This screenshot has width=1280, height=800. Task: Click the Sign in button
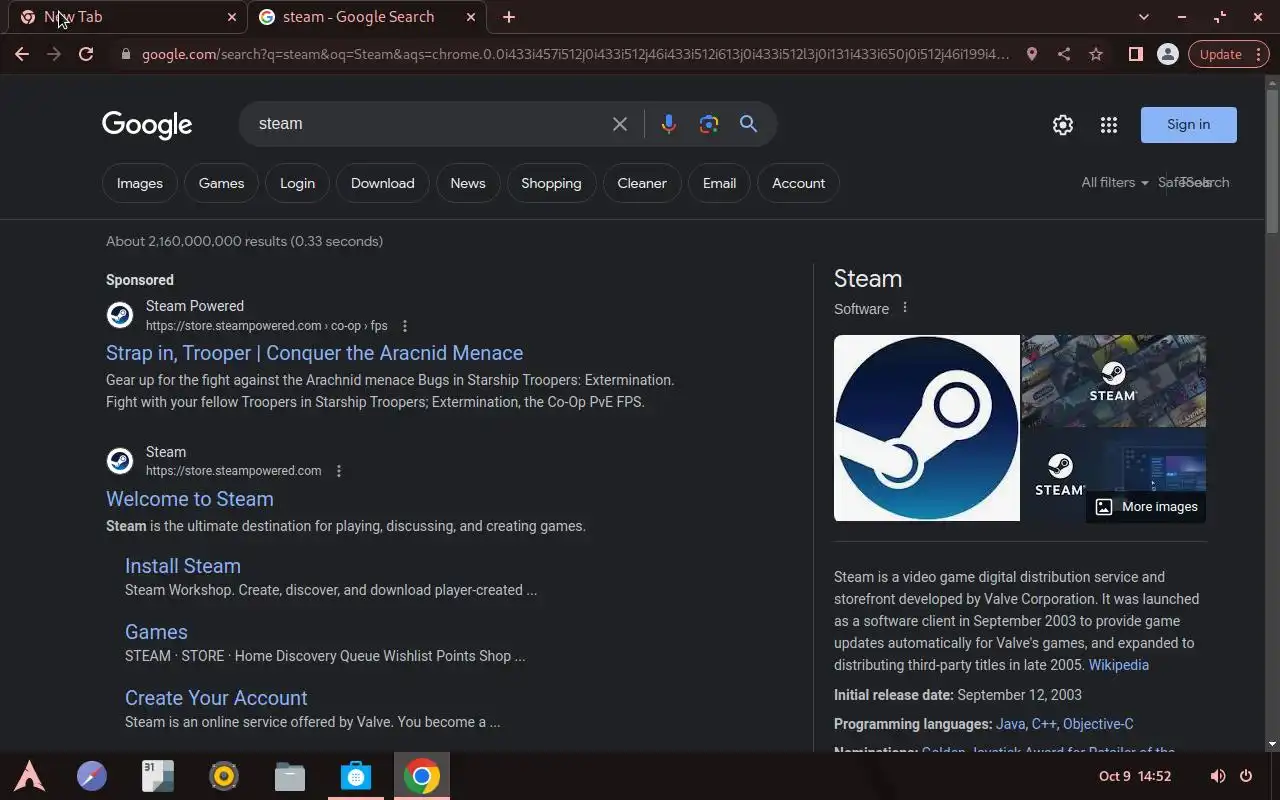coord(1189,125)
